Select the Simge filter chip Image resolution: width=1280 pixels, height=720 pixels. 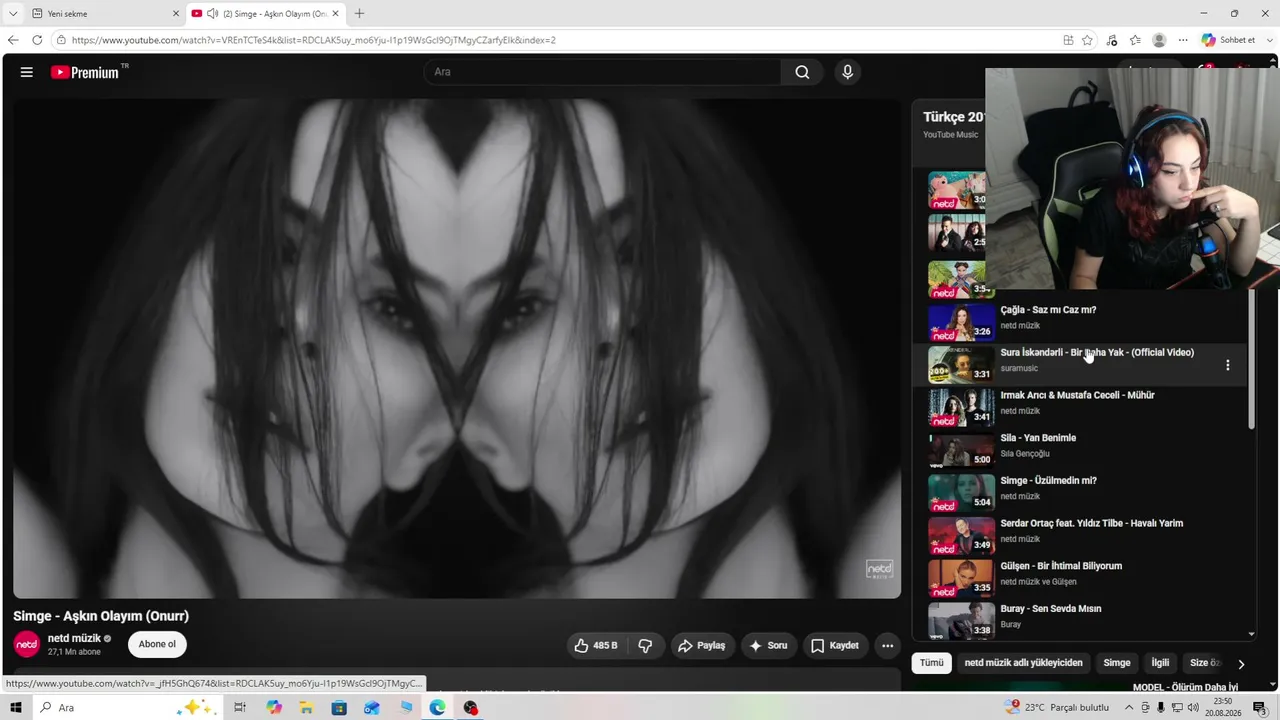(x=1116, y=663)
